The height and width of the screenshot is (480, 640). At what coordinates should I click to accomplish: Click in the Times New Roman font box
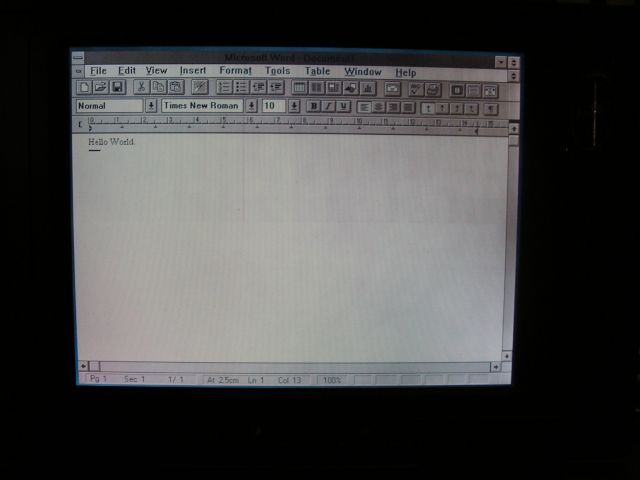[202, 106]
